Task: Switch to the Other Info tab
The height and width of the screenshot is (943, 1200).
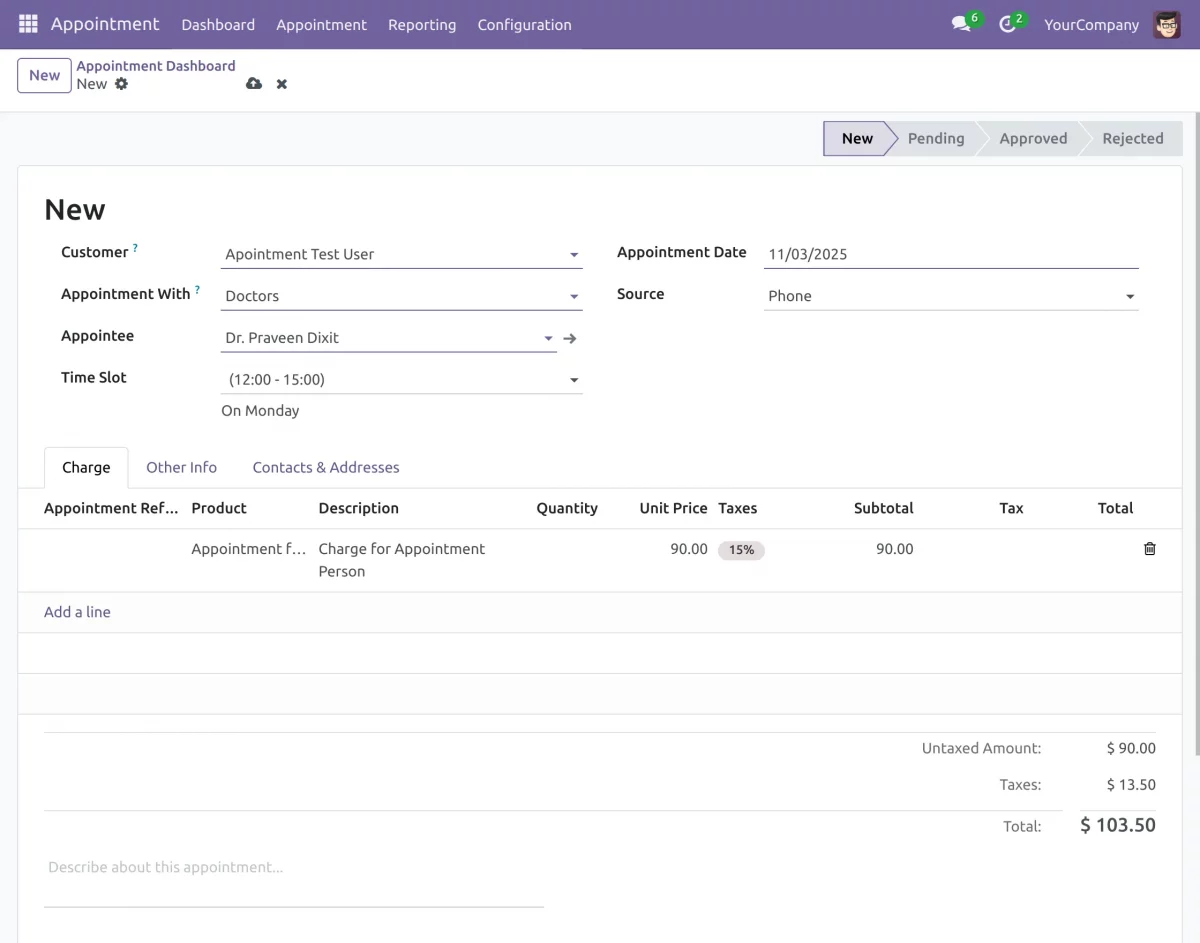Action: coord(181,467)
